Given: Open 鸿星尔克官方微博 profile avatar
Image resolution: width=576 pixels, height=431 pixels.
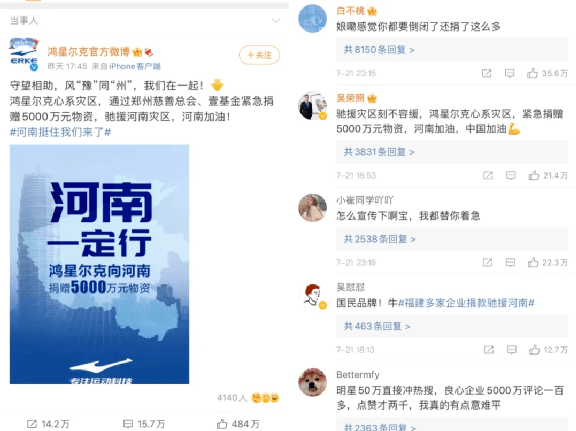Looking at the screenshot, I should tap(24, 54).
